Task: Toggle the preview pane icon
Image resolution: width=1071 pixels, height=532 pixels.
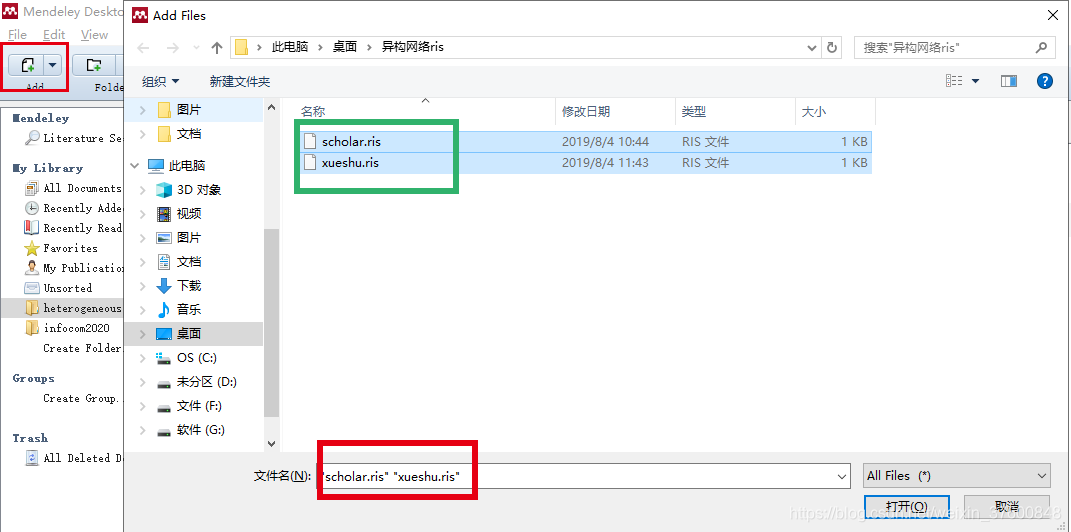Action: [1008, 81]
